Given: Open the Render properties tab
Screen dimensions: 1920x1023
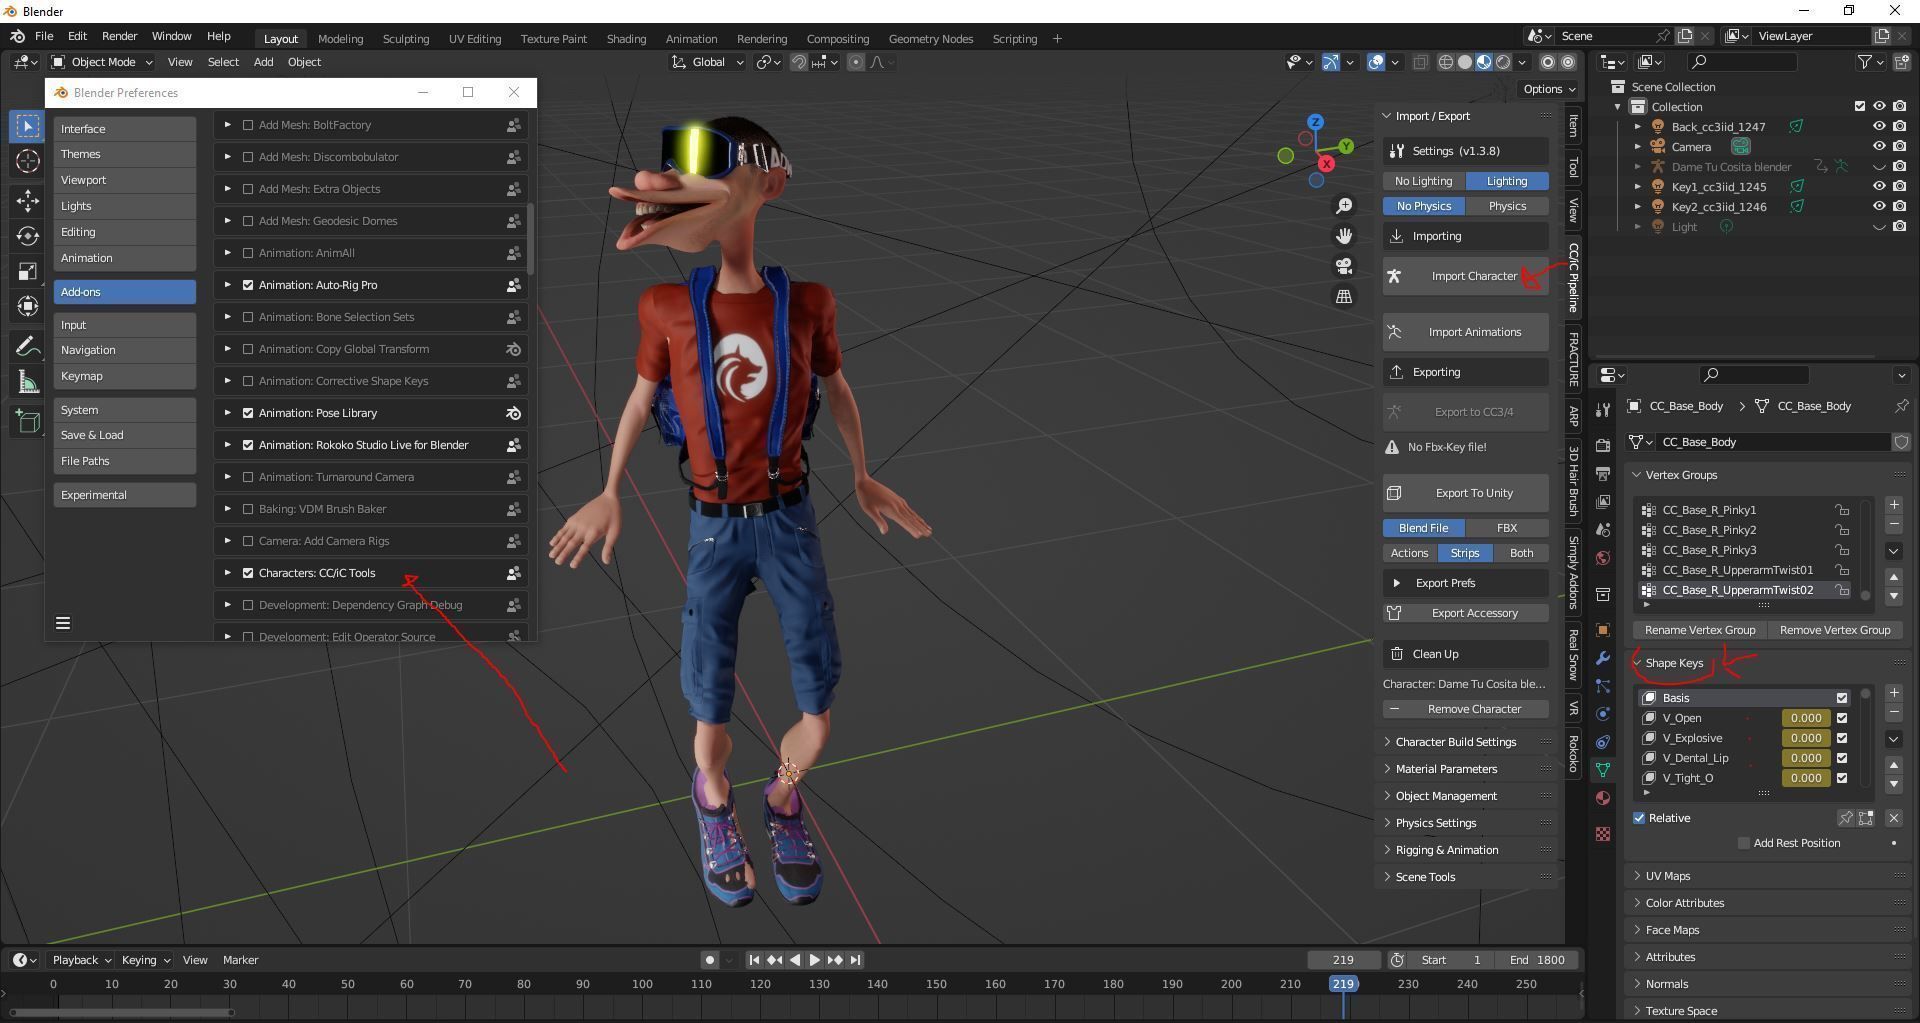Looking at the screenshot, I should point(1603,445).
